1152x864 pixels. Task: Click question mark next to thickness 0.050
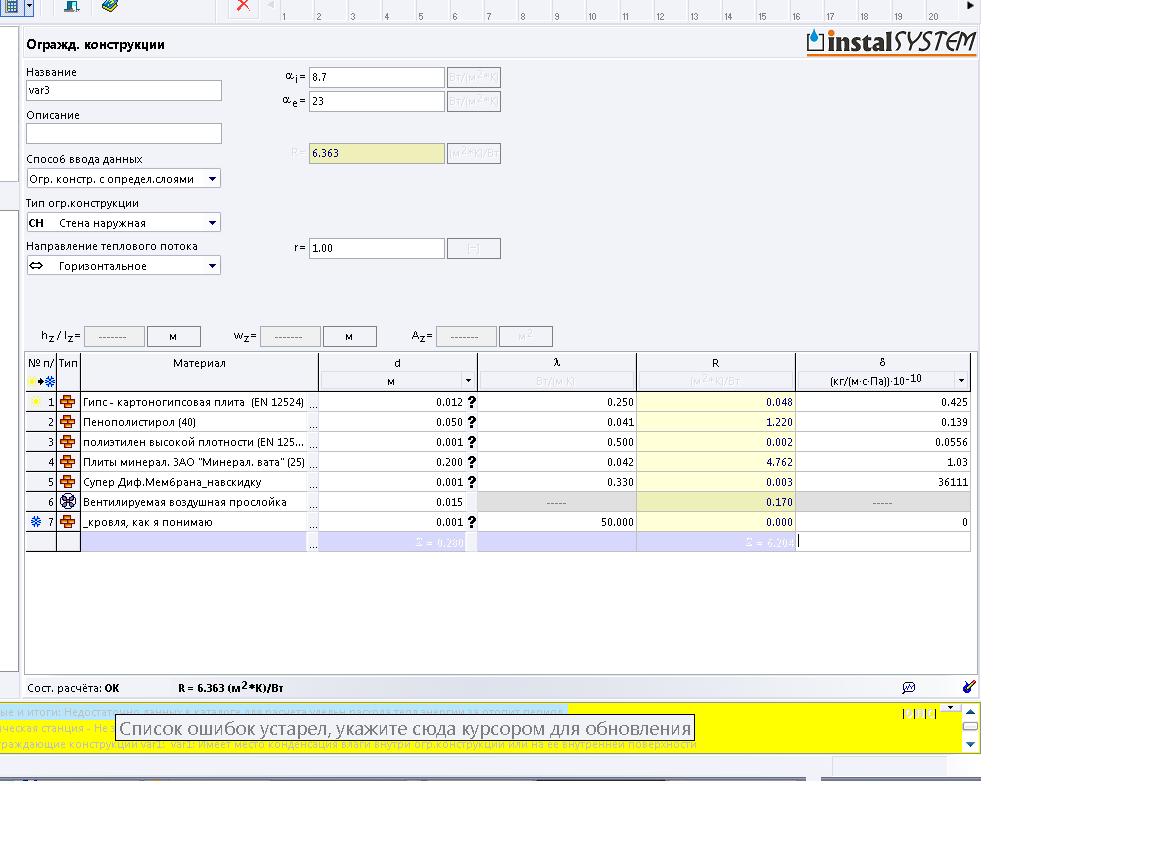[x=472, y=422]
